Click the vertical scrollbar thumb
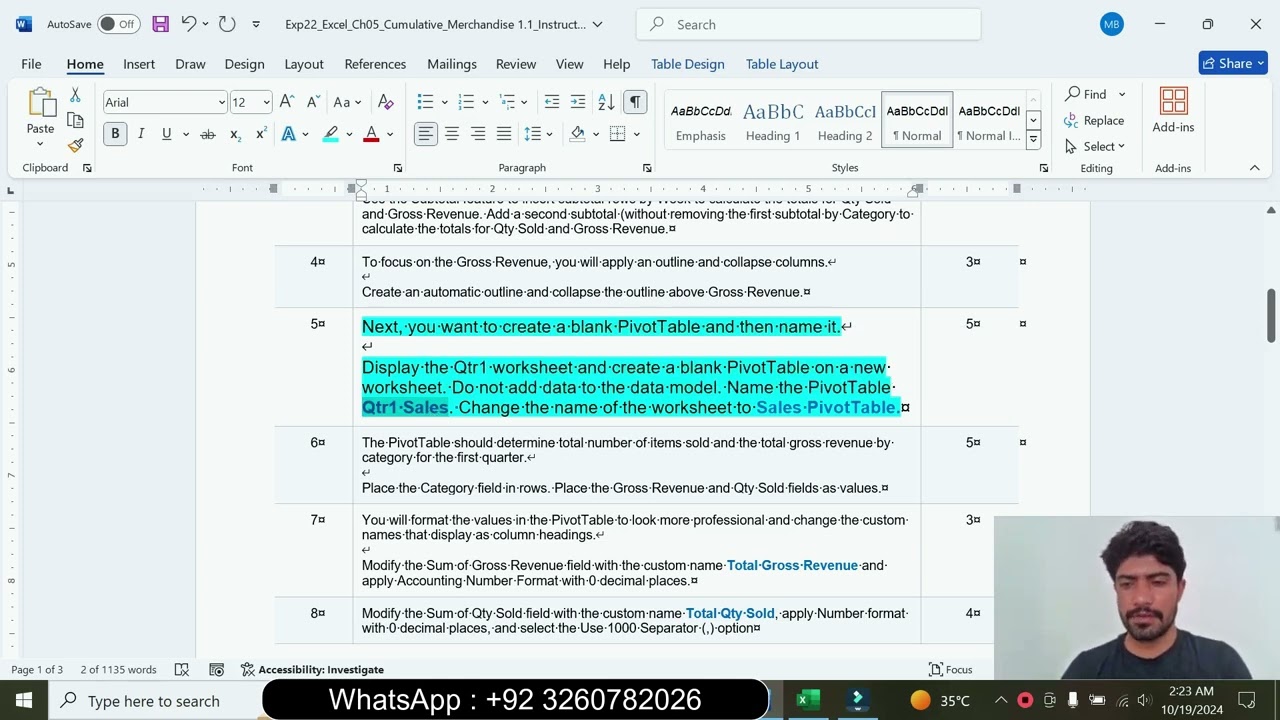Viewport: 1280px width, 720px height. tap(1271, 315)
